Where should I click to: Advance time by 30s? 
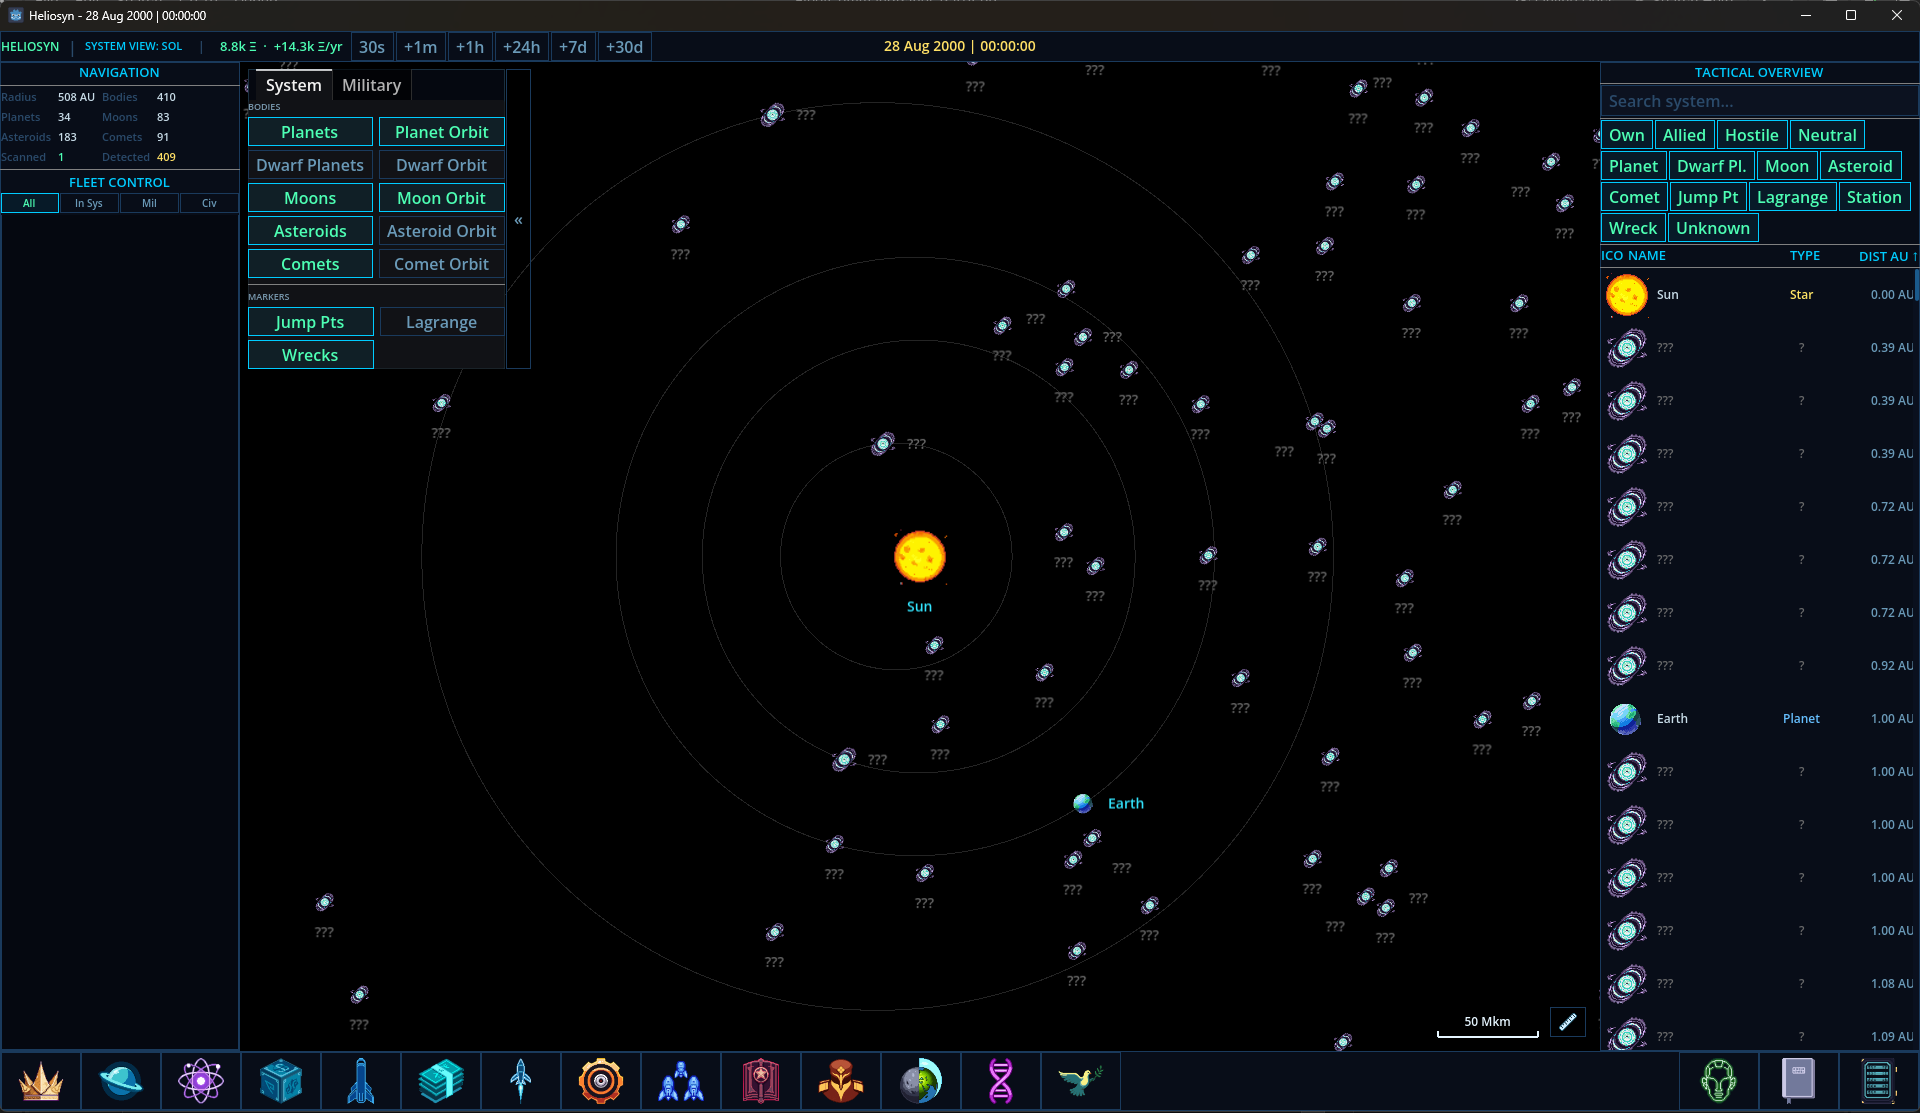point(372,47)
